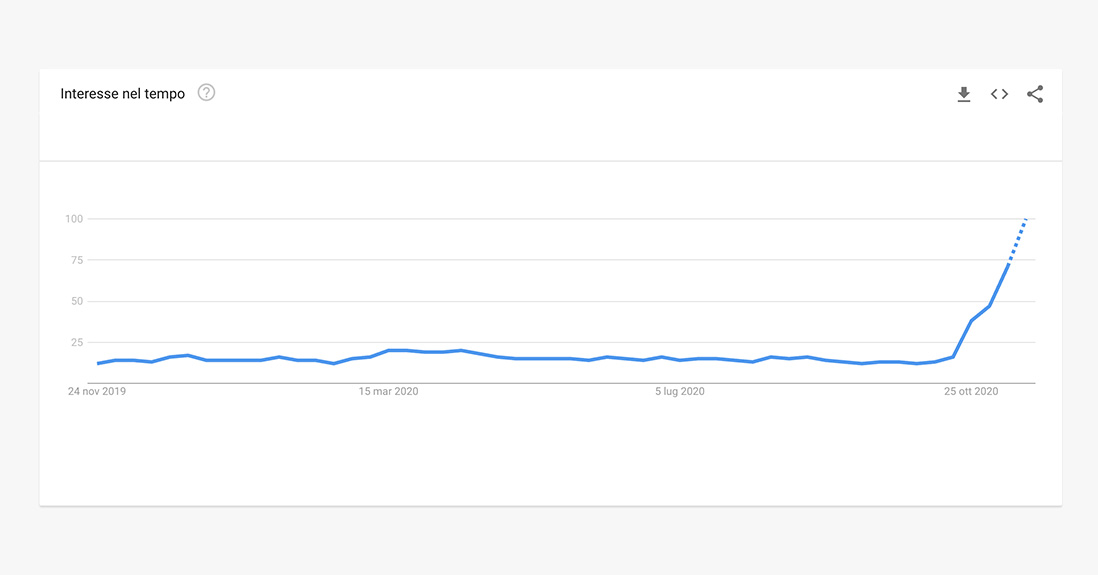The height and width of the screenshot is (575, 1098).
Task: Click the peak point at value 100
Action: (1026, 219)
